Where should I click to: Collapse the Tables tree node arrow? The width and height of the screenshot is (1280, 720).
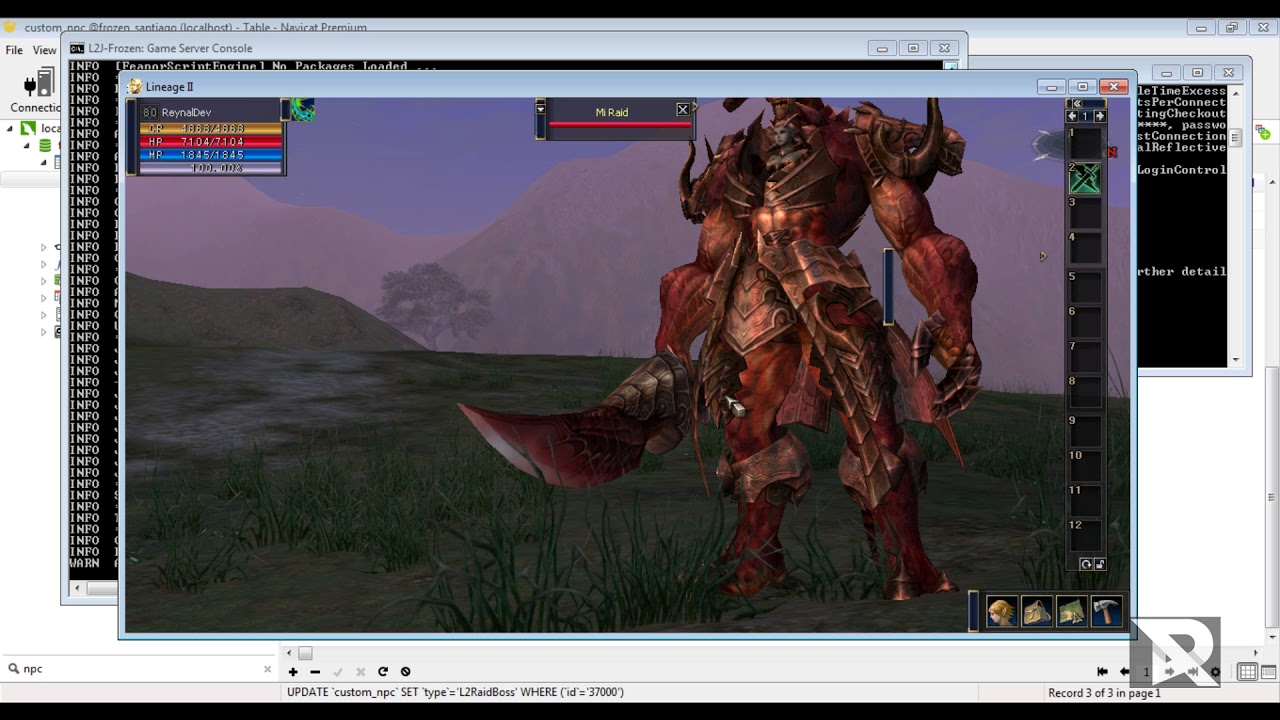(x=44, y=162)
